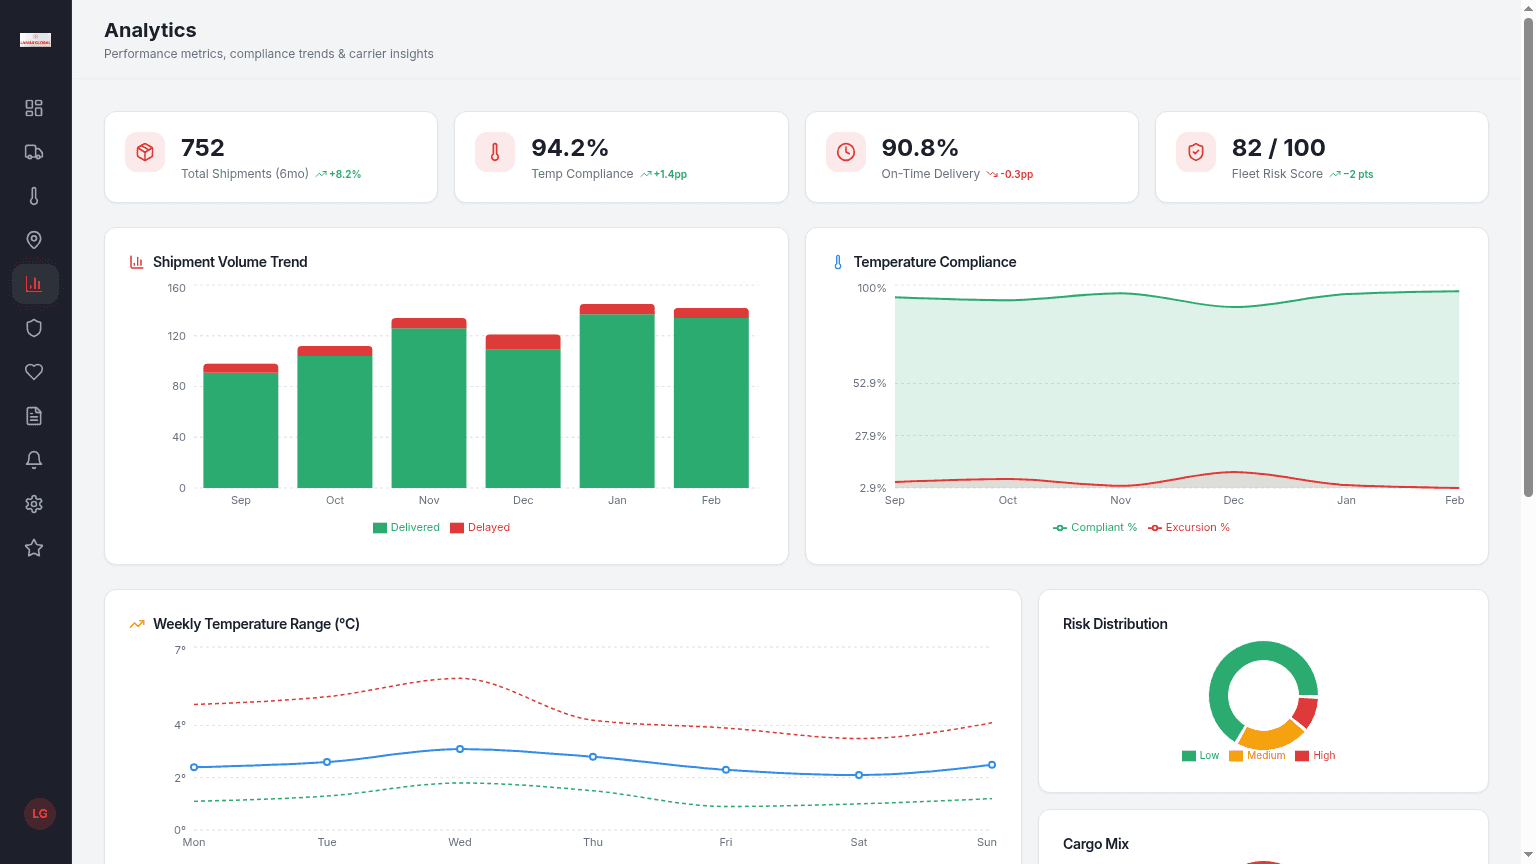Click the Analytics page heading

coord(150,30)
